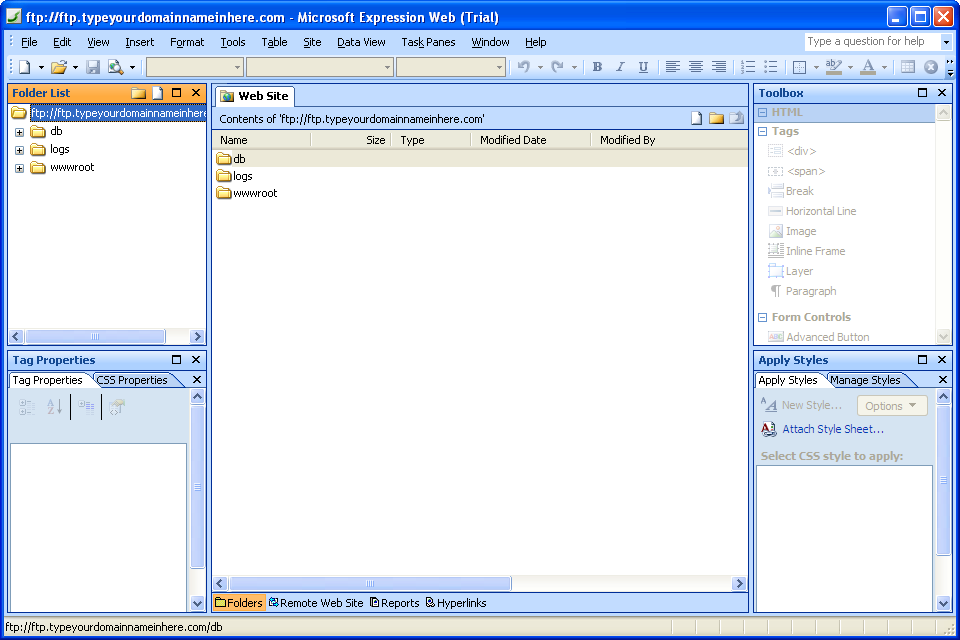The width and height of the screenshot is (960, 640).
Task: Click the New Document toolbar icon
Action: pyautogui.click(x=24, y=67)
